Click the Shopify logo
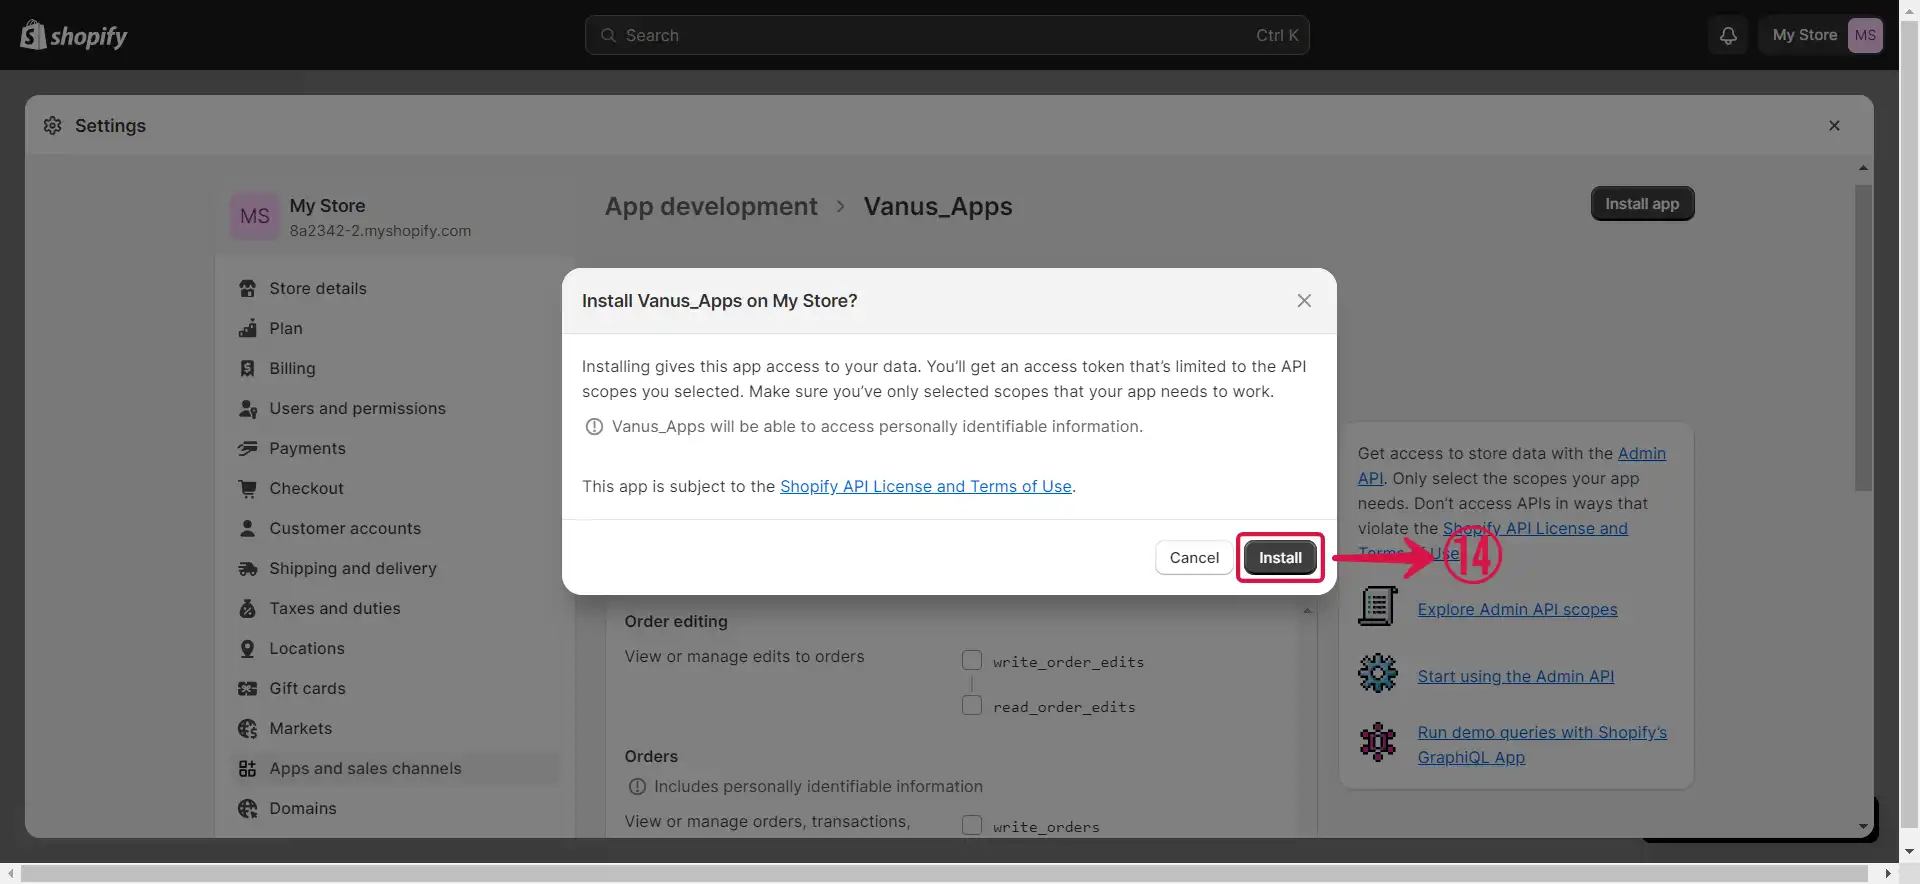 [x=74, y=35]
